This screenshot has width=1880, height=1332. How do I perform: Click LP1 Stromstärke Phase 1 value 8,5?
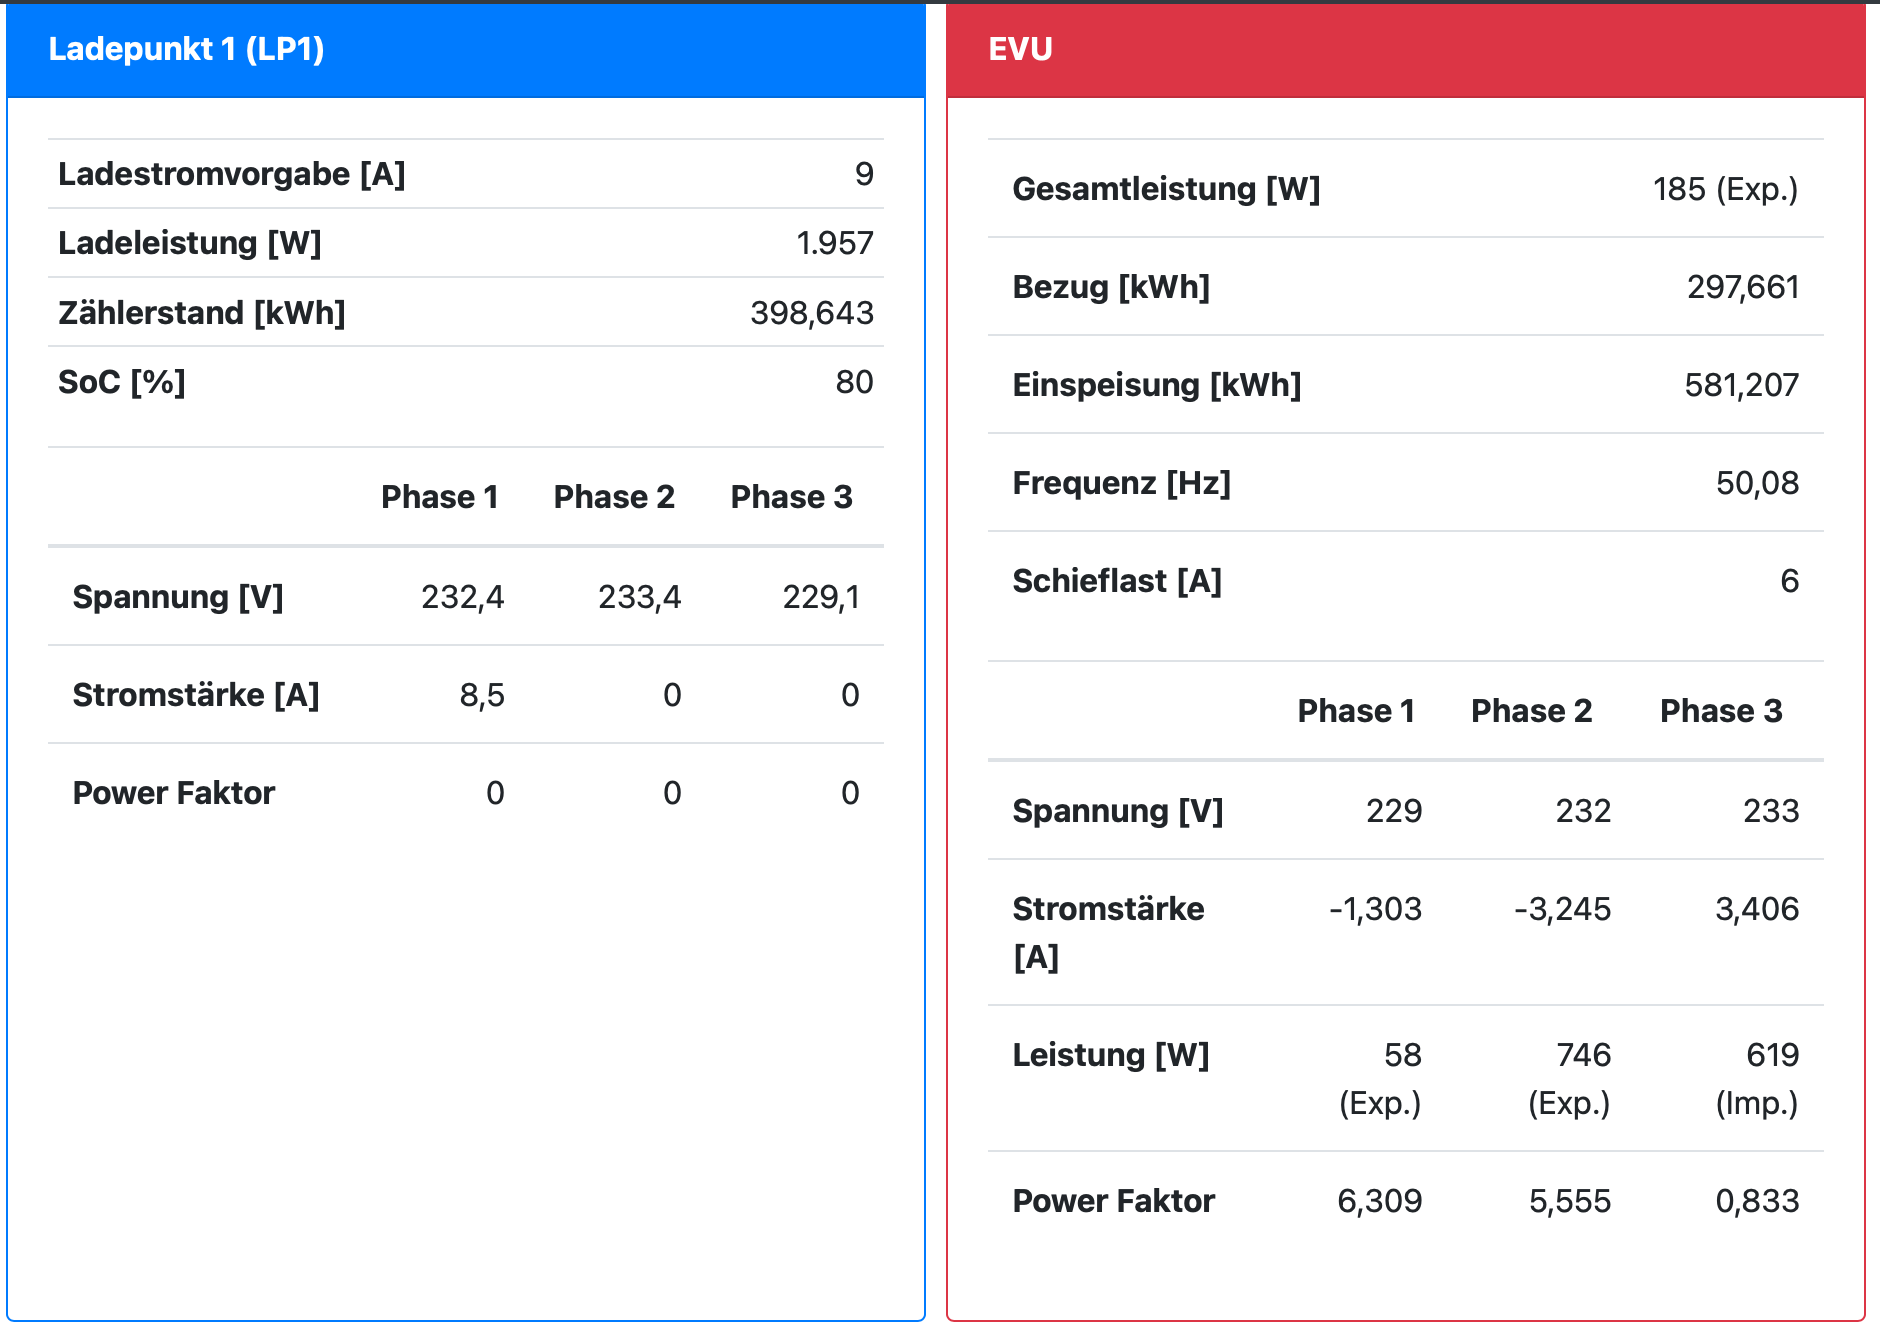pyautogui.click(x=482, y=695)
